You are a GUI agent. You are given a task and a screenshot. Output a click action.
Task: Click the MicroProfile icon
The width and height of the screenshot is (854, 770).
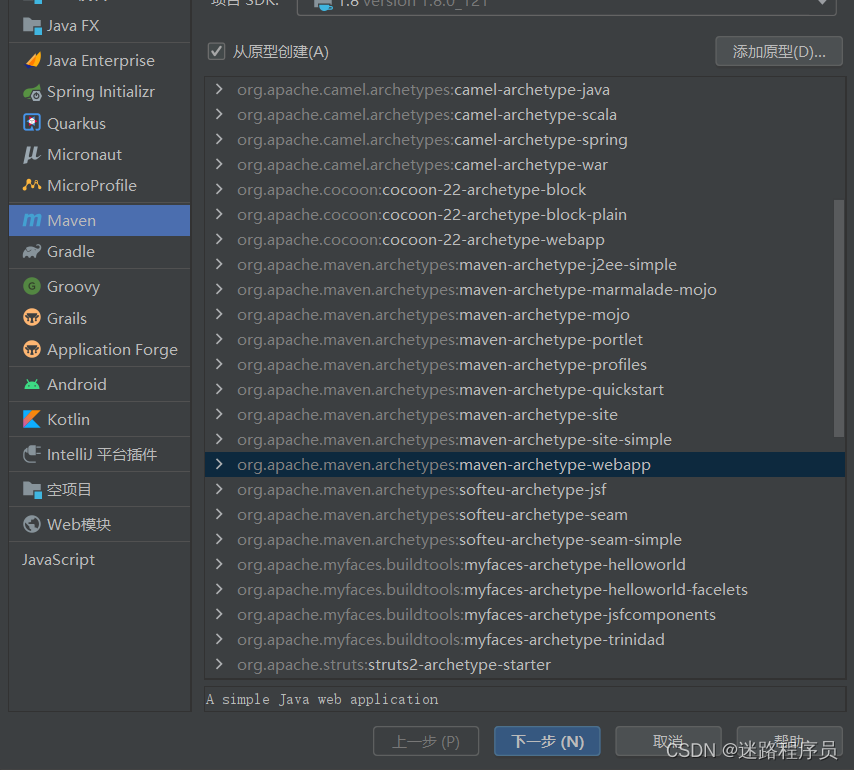click(x=32, y=185)
